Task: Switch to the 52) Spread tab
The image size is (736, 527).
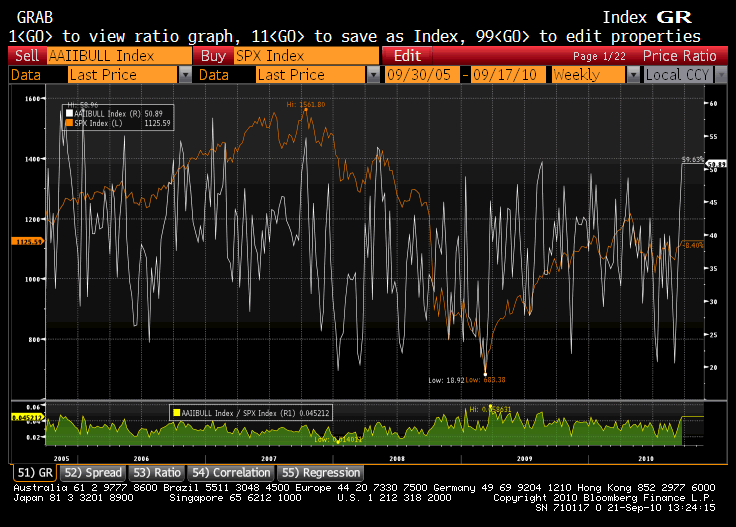Action: click(93, 473)
